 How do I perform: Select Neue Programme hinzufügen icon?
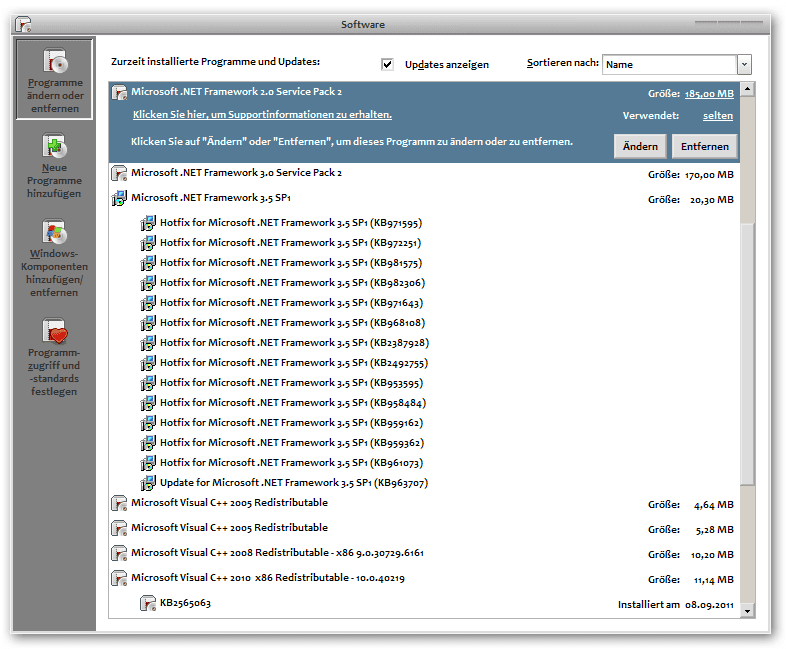click(x=54, y=146)
